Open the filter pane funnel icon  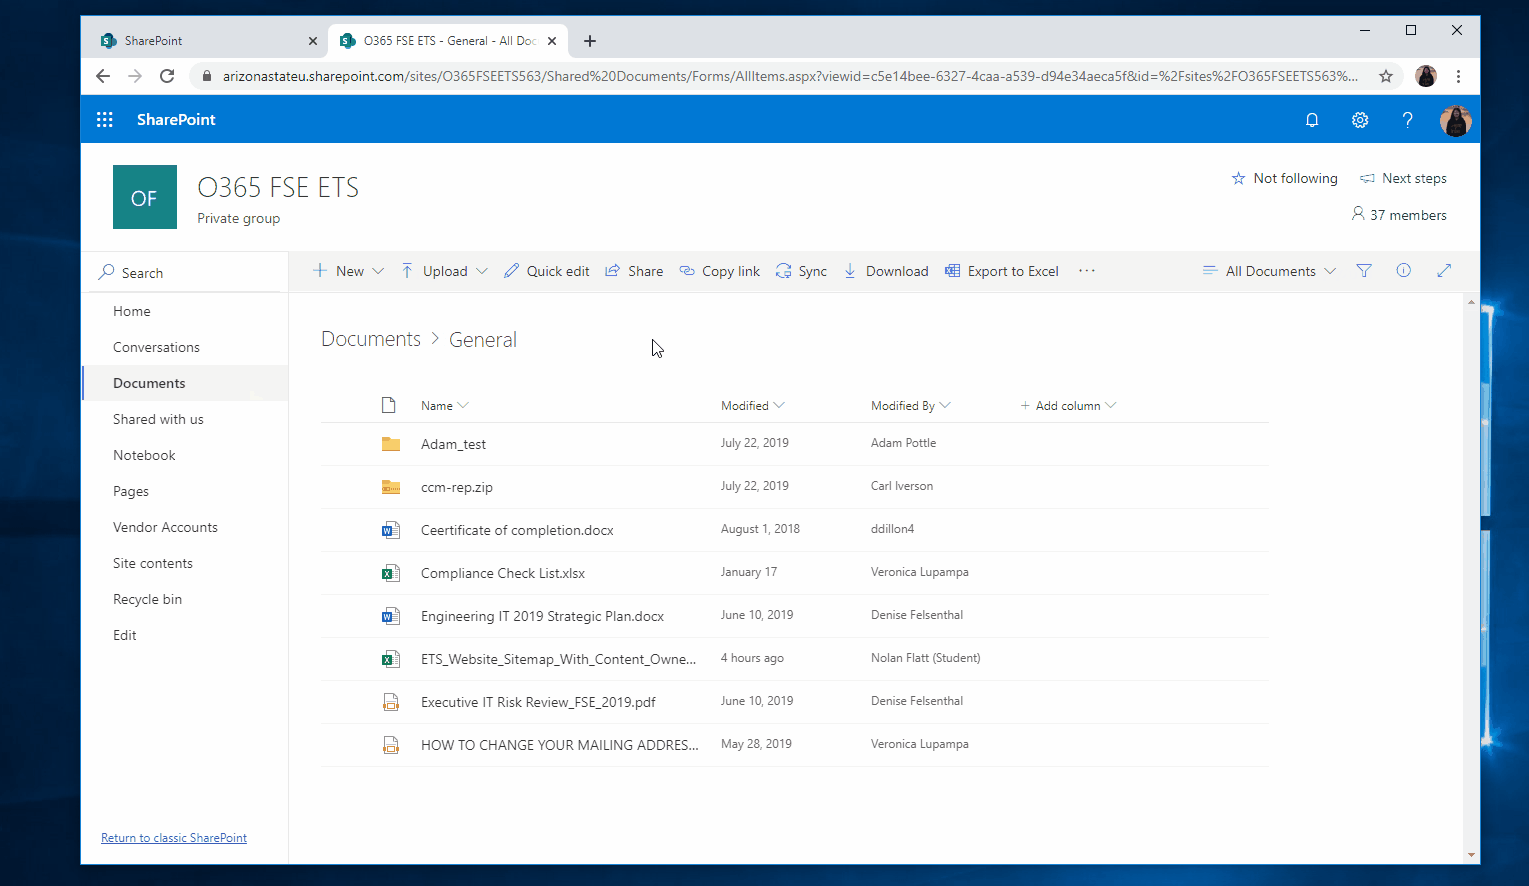tap(1363, 271)
